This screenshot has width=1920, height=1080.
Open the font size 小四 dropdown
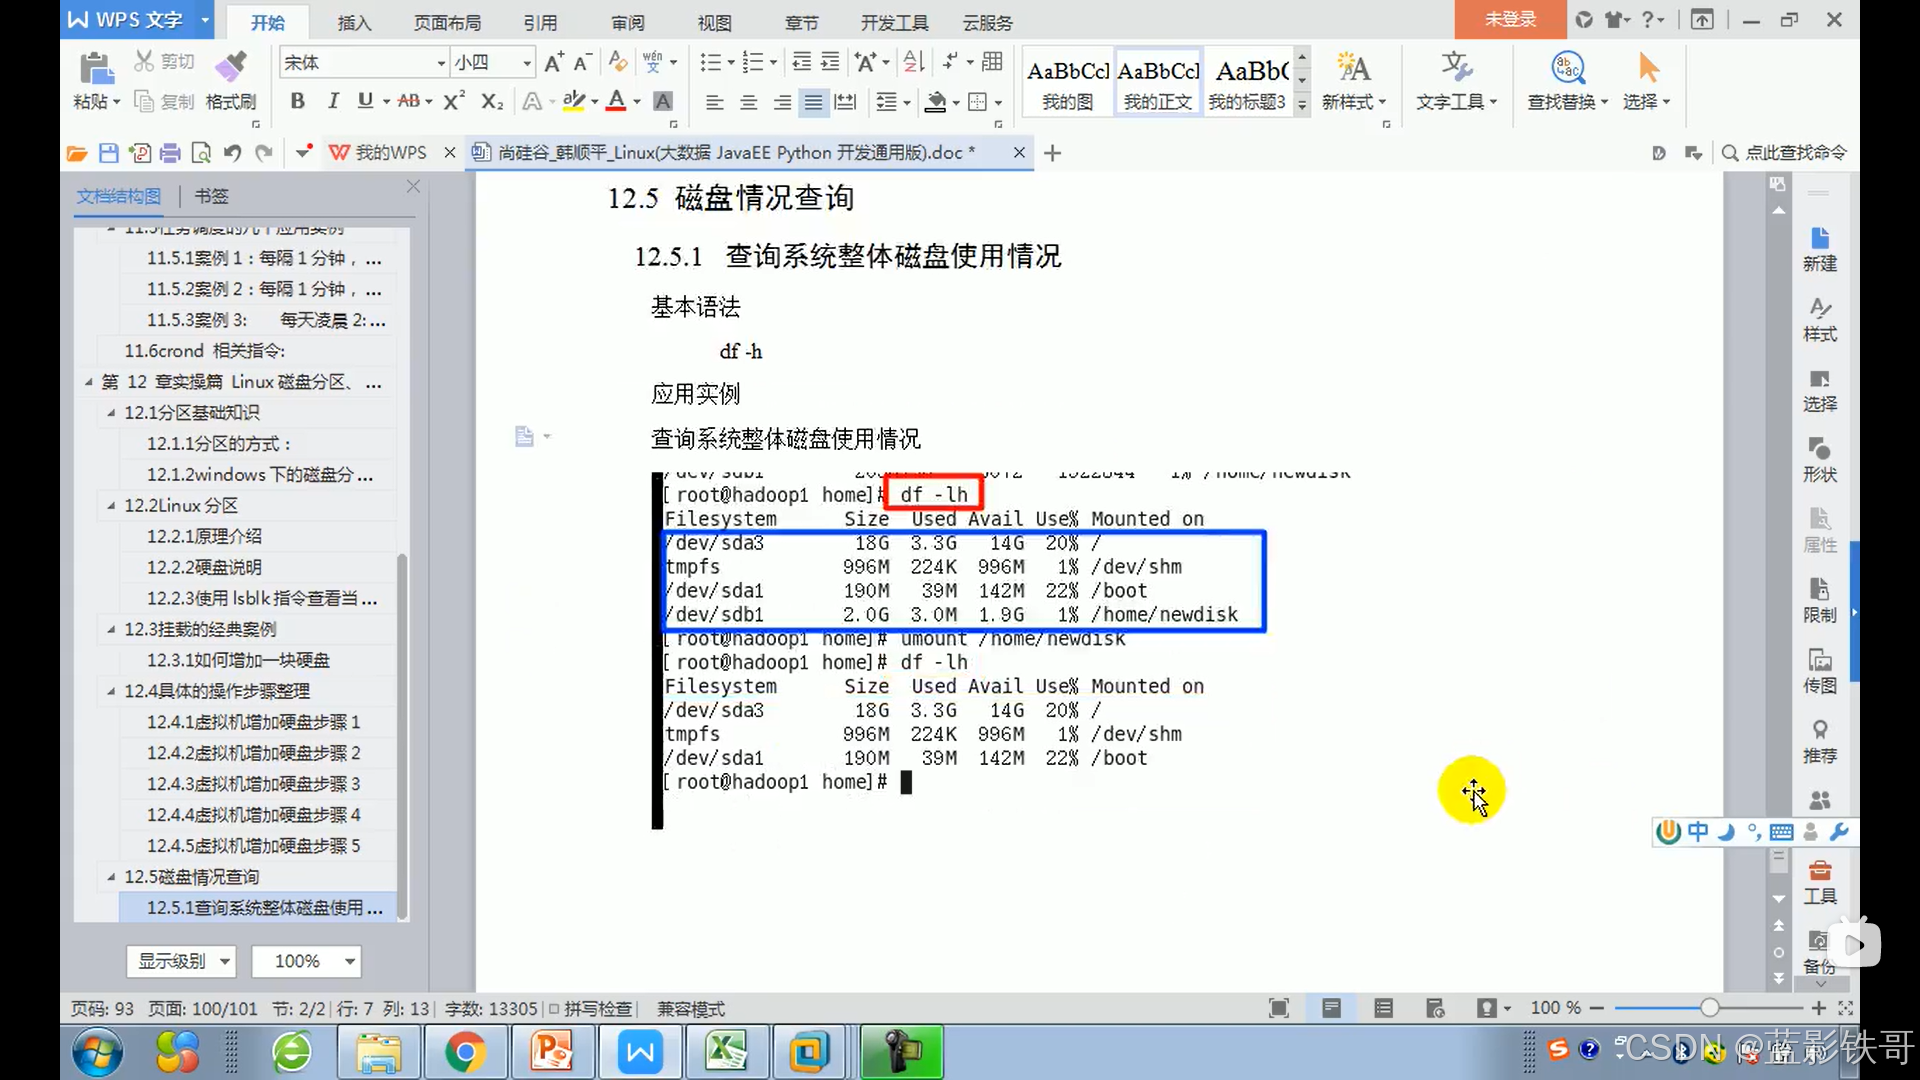tap(527, 63)
